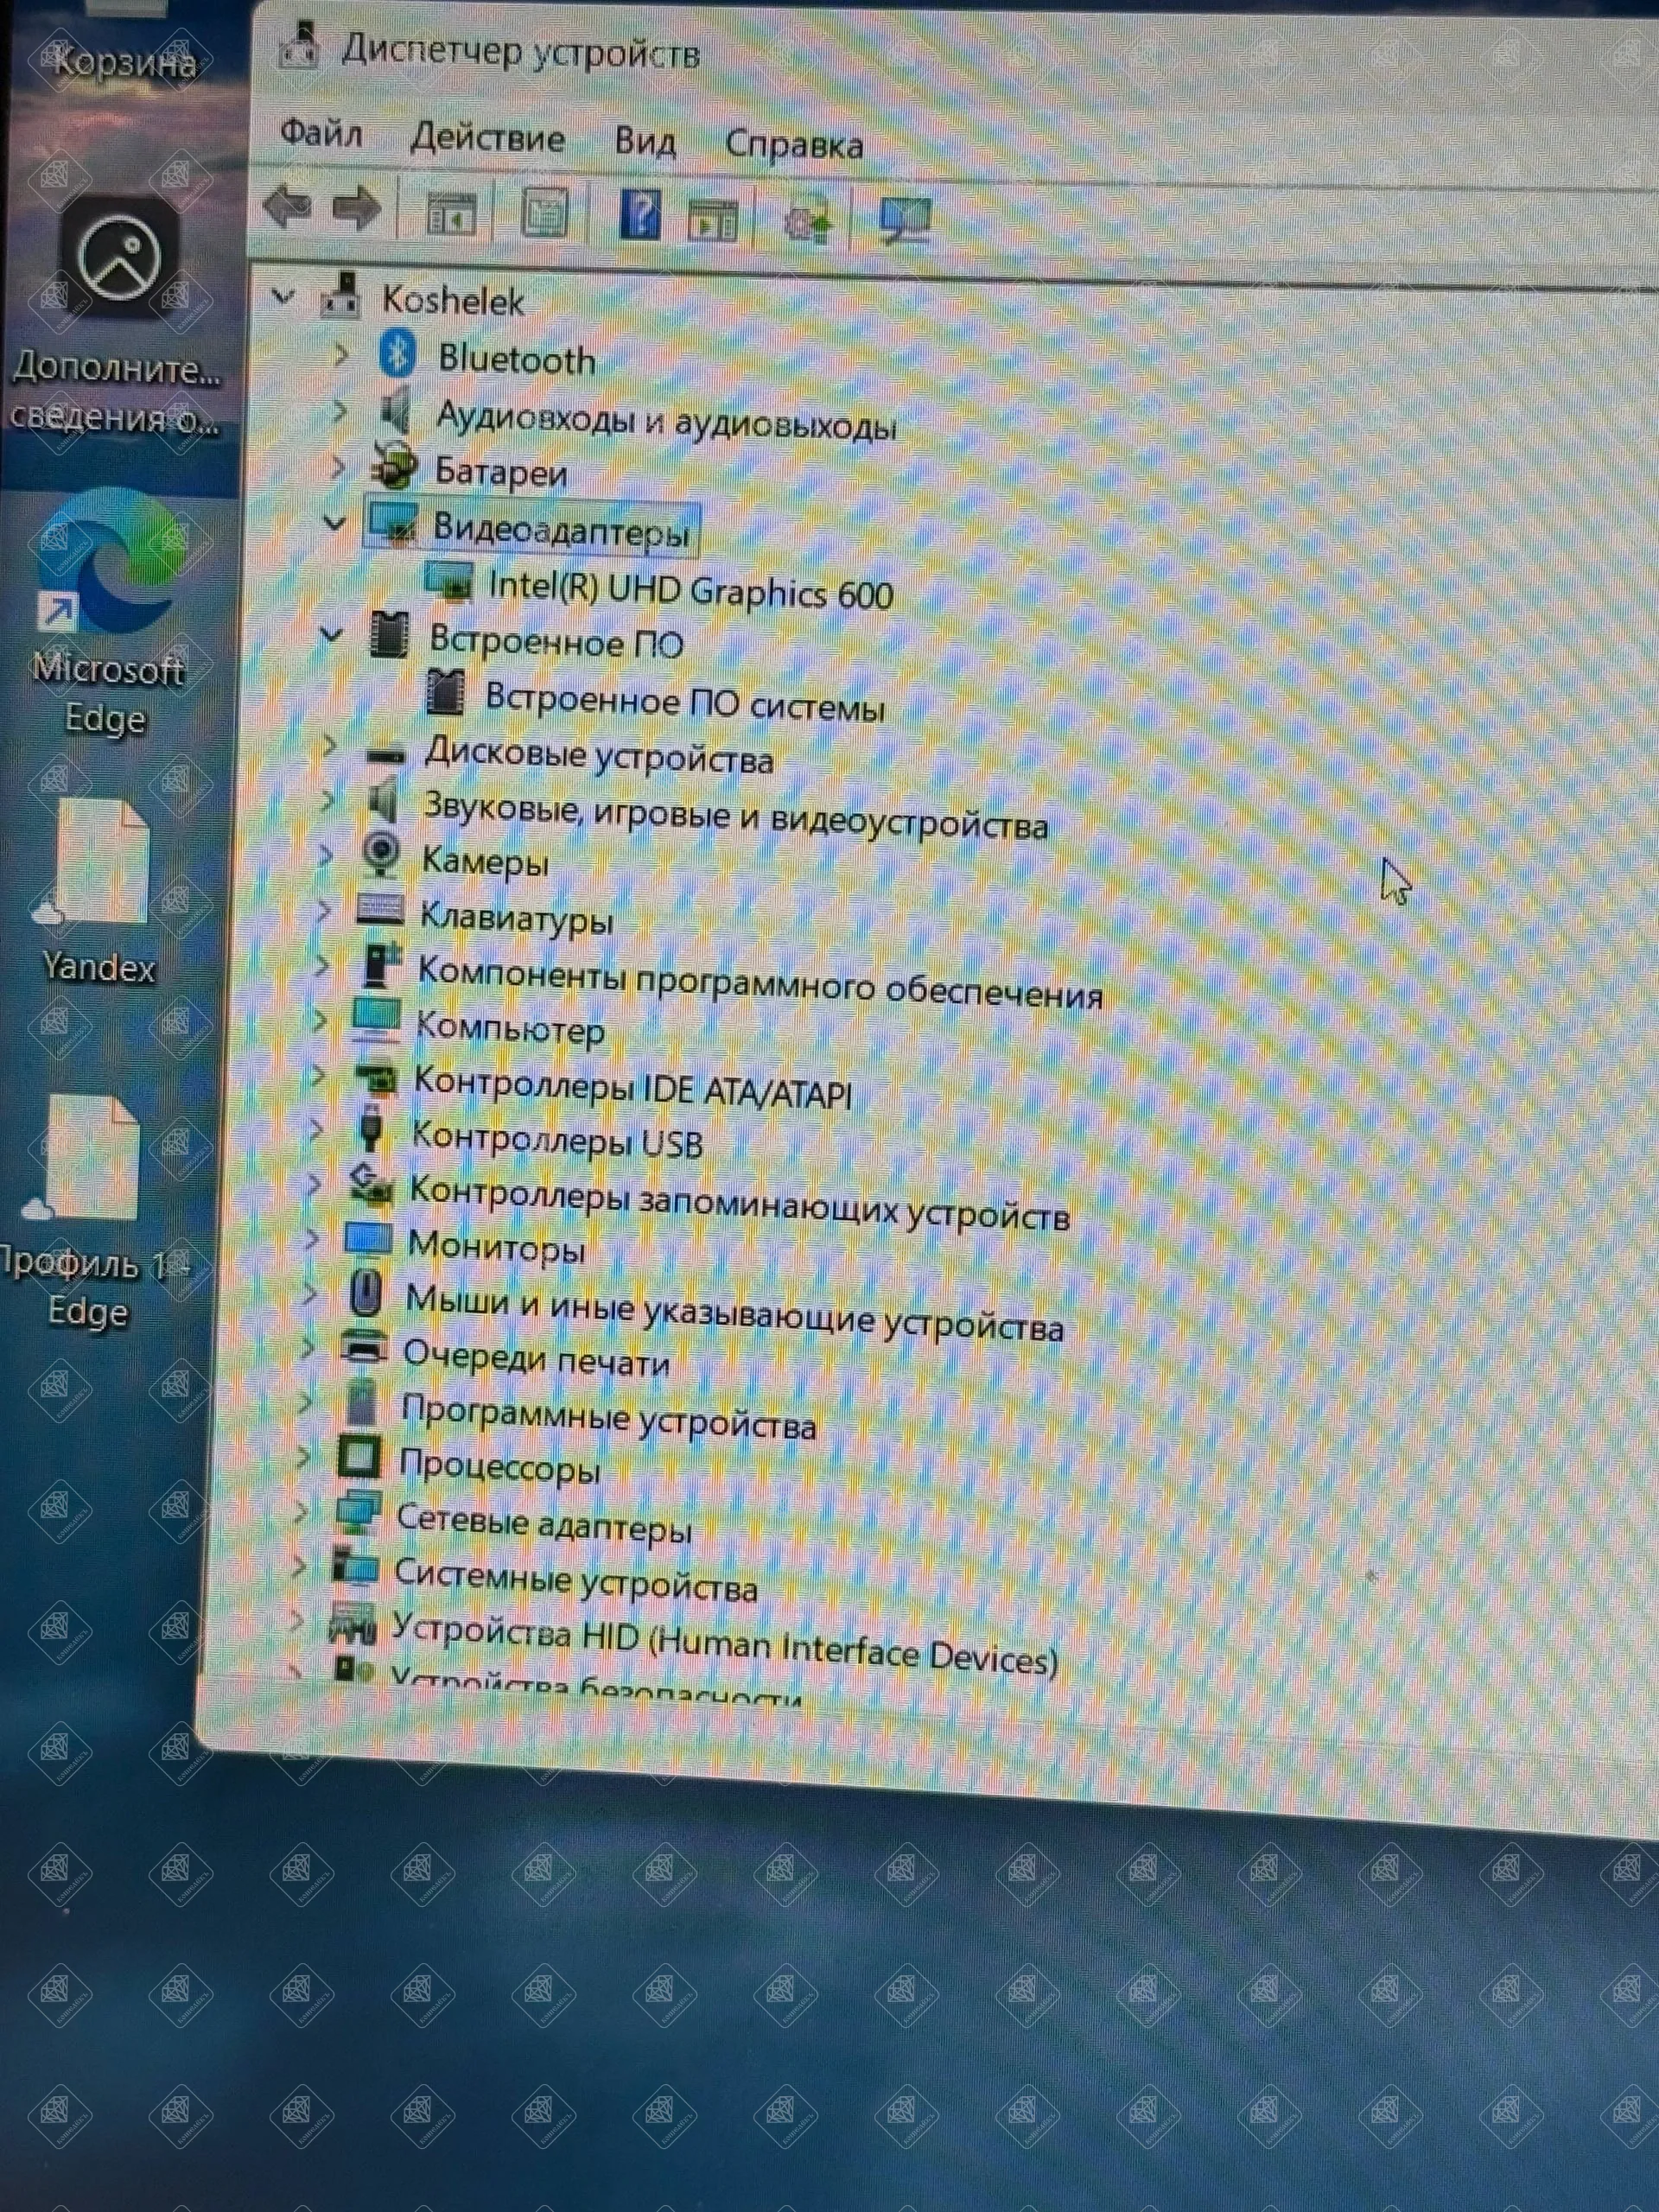This screenshot has height=2212, width=1659.
Task: Collapse the Встроенное ПО branch
Action: 331,634
